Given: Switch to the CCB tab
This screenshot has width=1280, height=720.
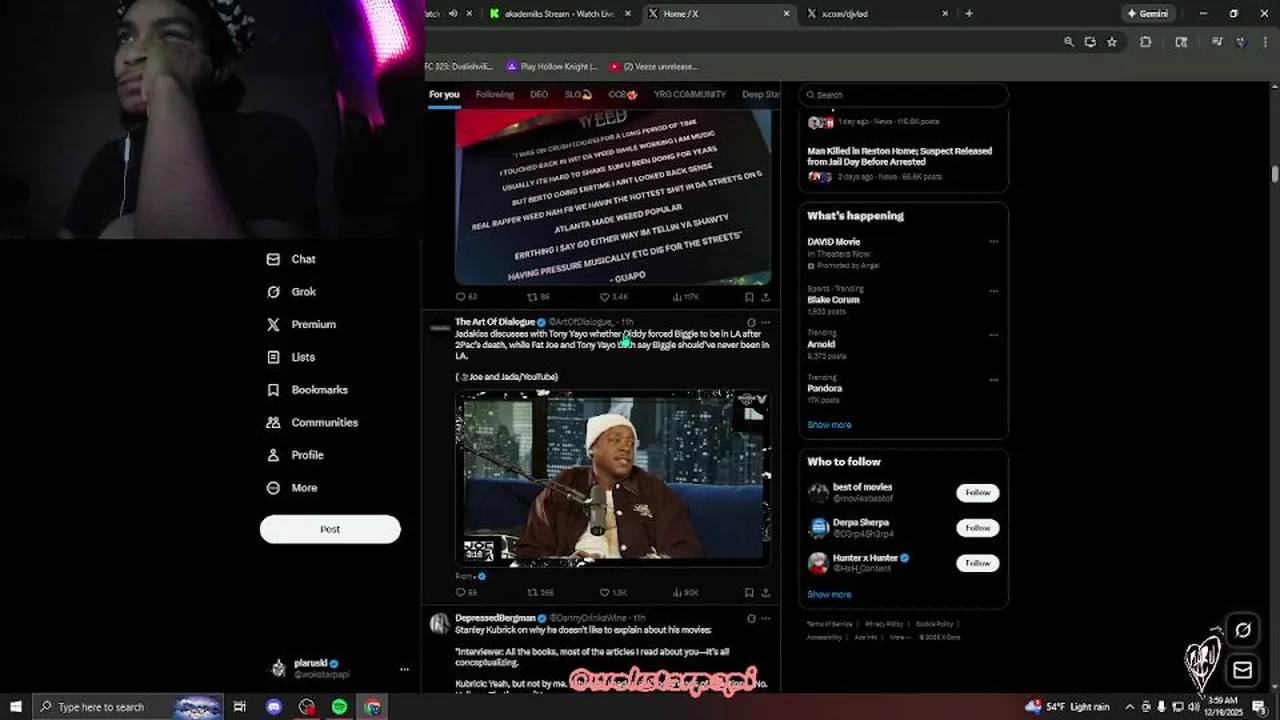Looking at the screenshot, I should click(623, 94).
